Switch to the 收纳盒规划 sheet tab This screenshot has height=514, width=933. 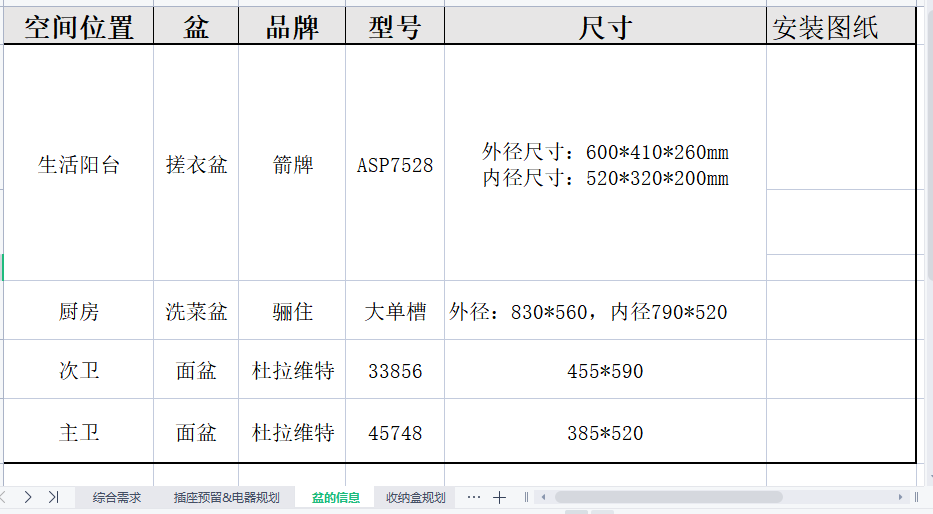(x=416, y=497)
